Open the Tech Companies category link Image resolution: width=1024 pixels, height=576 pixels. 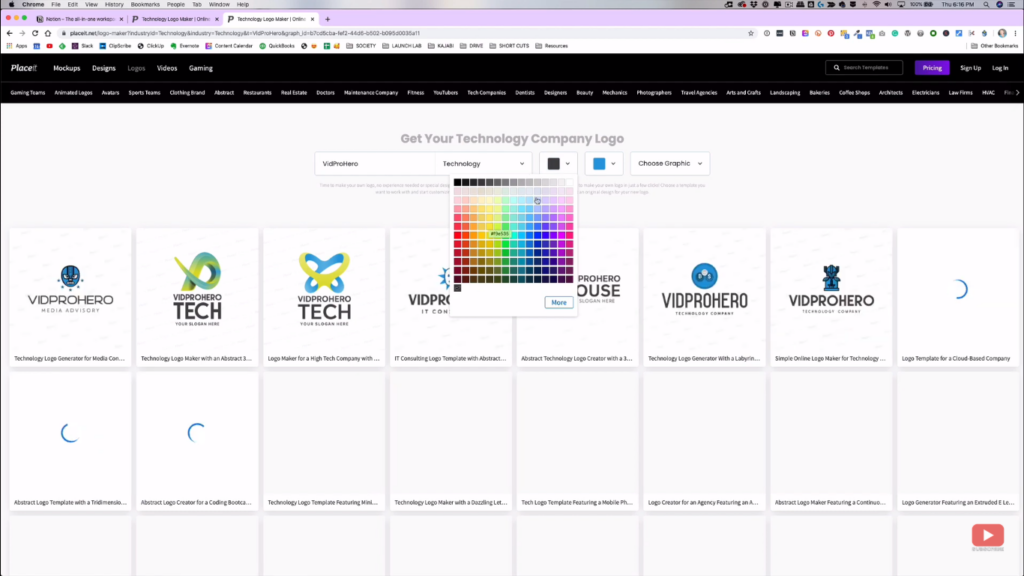pyautogui.click(x=487, y=93)
